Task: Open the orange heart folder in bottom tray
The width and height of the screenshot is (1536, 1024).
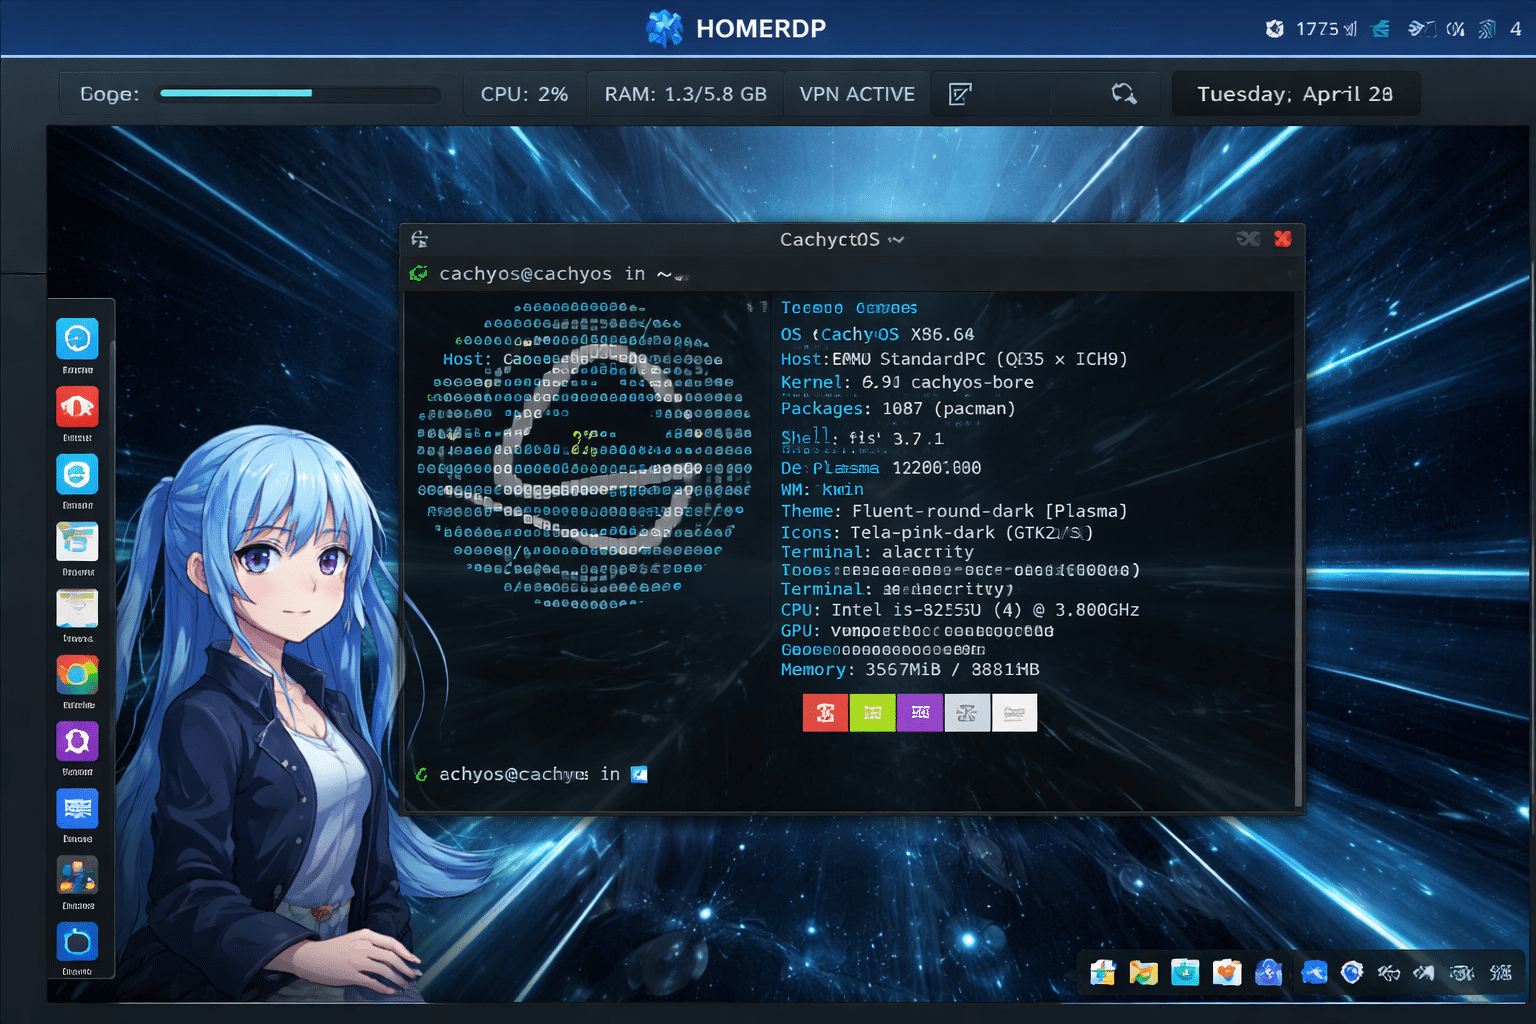Action: (1227, 972)
